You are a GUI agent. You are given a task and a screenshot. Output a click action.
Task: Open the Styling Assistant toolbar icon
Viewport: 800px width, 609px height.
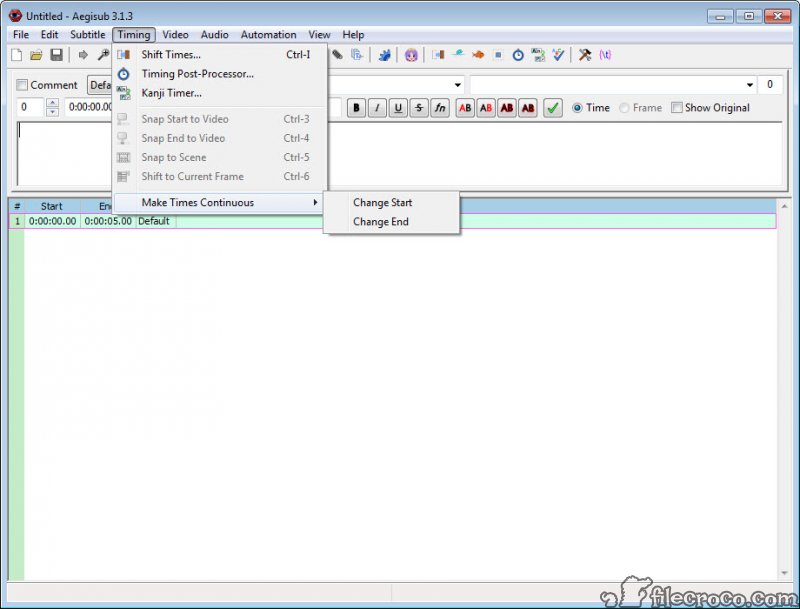[x=458, y=54]
